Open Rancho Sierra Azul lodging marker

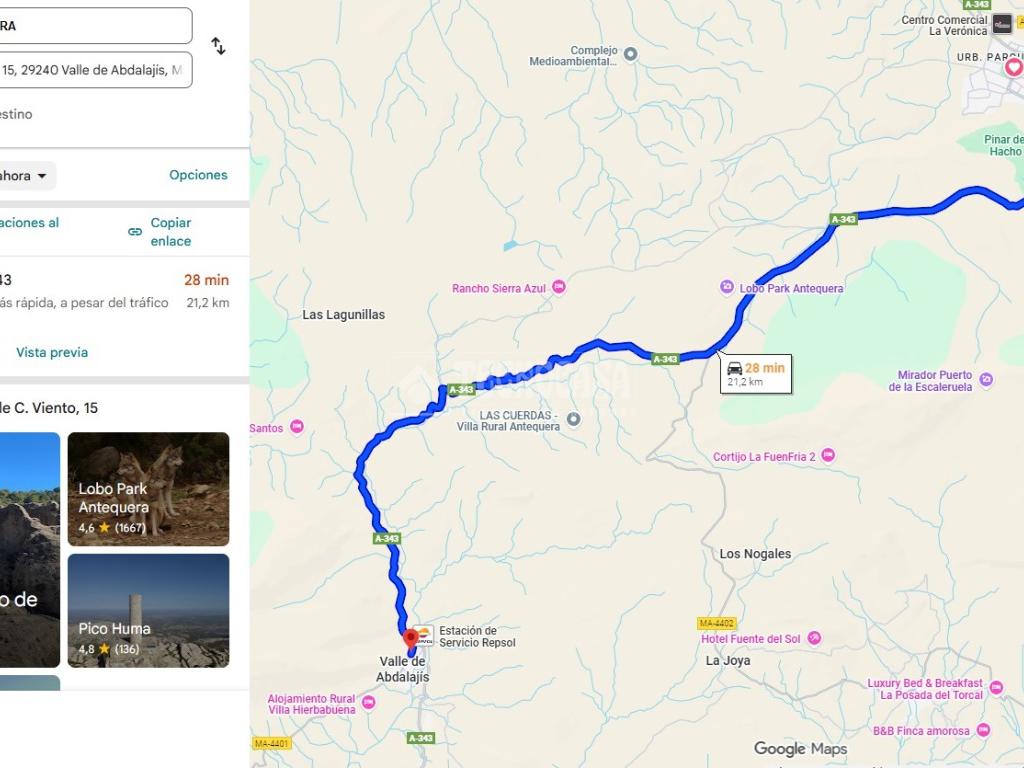[558, 287]
